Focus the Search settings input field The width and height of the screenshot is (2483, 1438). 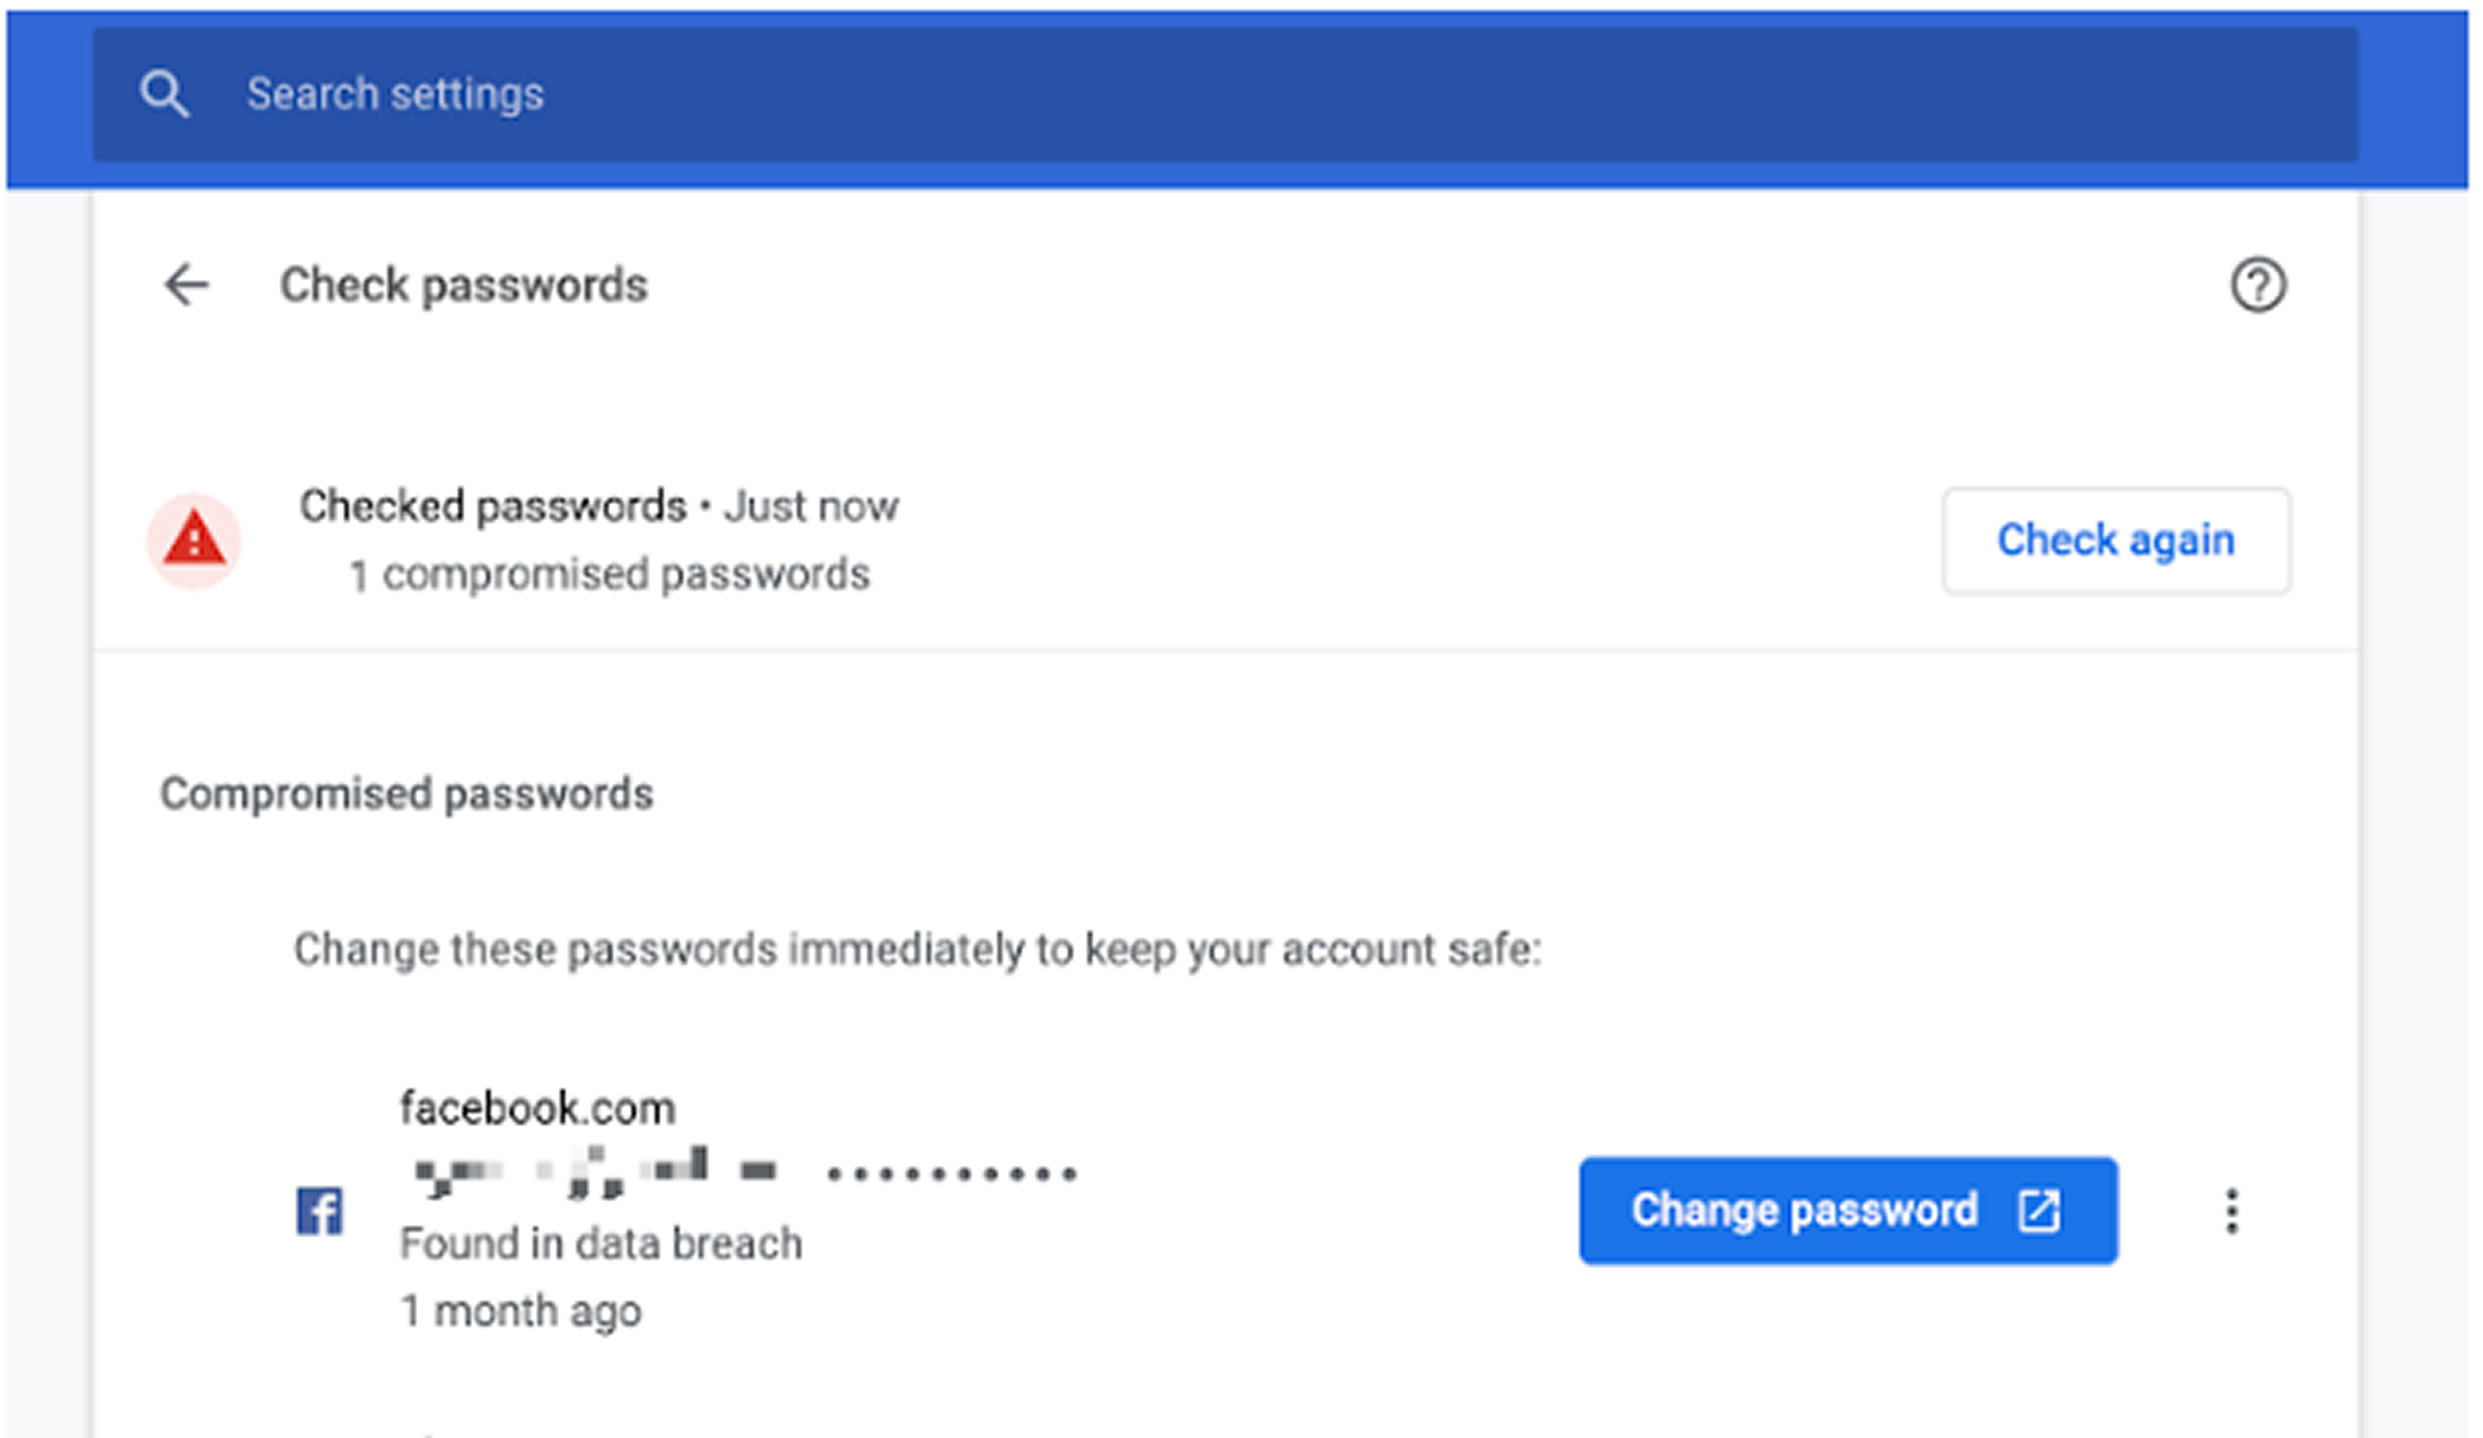point(1225,94)
